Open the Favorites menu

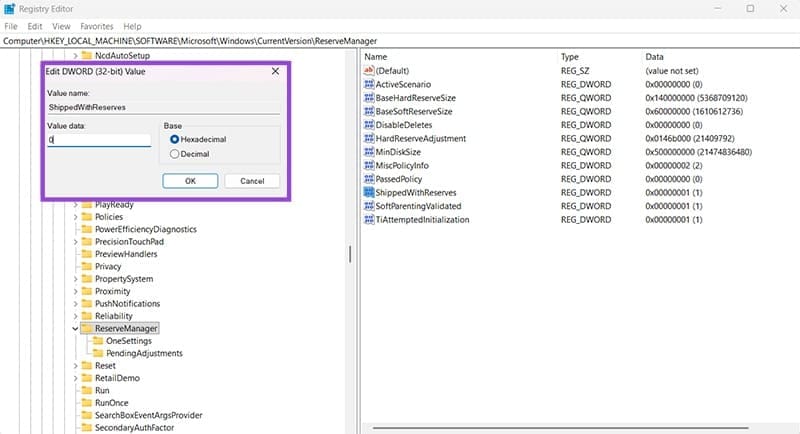coord(96,26)
